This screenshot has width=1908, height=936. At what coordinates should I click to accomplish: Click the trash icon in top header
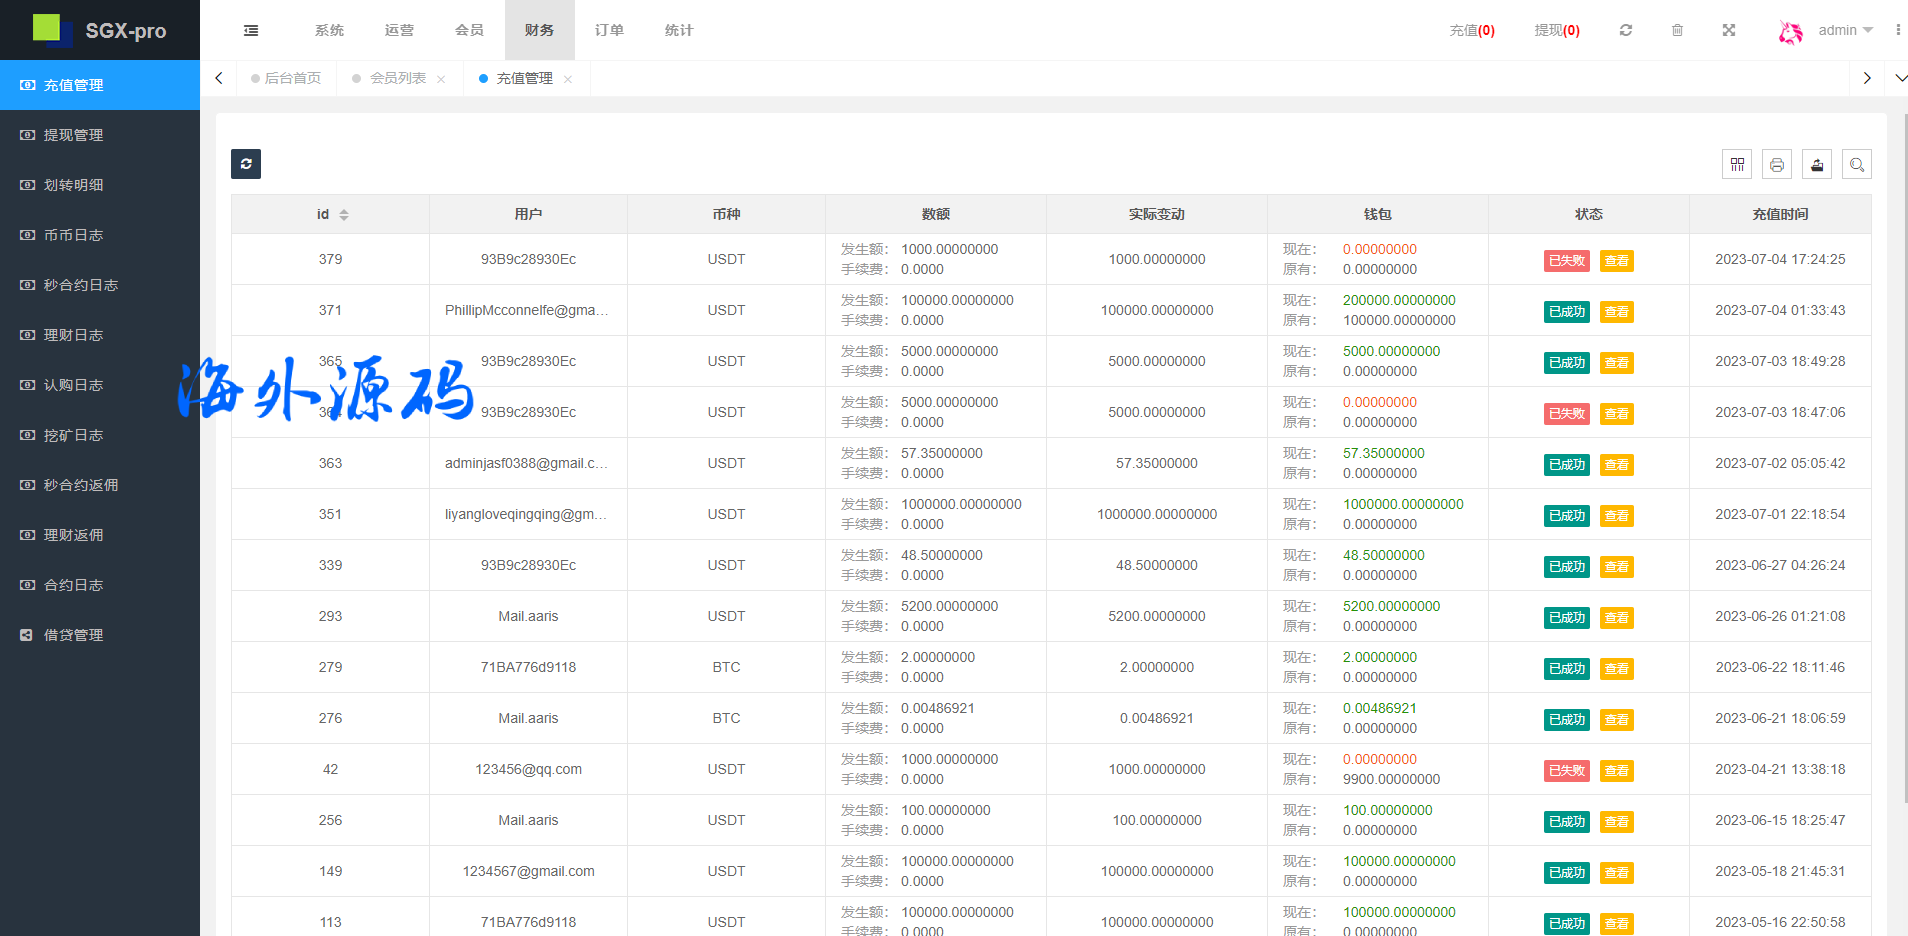click(1678, 31)
